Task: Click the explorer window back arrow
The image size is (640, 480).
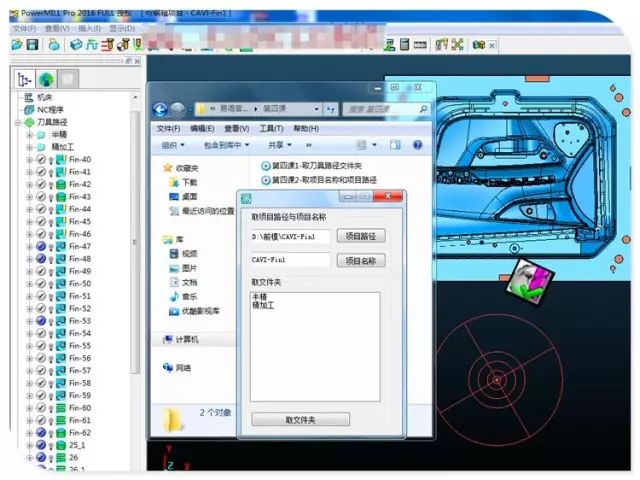Action: pyautogui.click(x=161, y=109)
